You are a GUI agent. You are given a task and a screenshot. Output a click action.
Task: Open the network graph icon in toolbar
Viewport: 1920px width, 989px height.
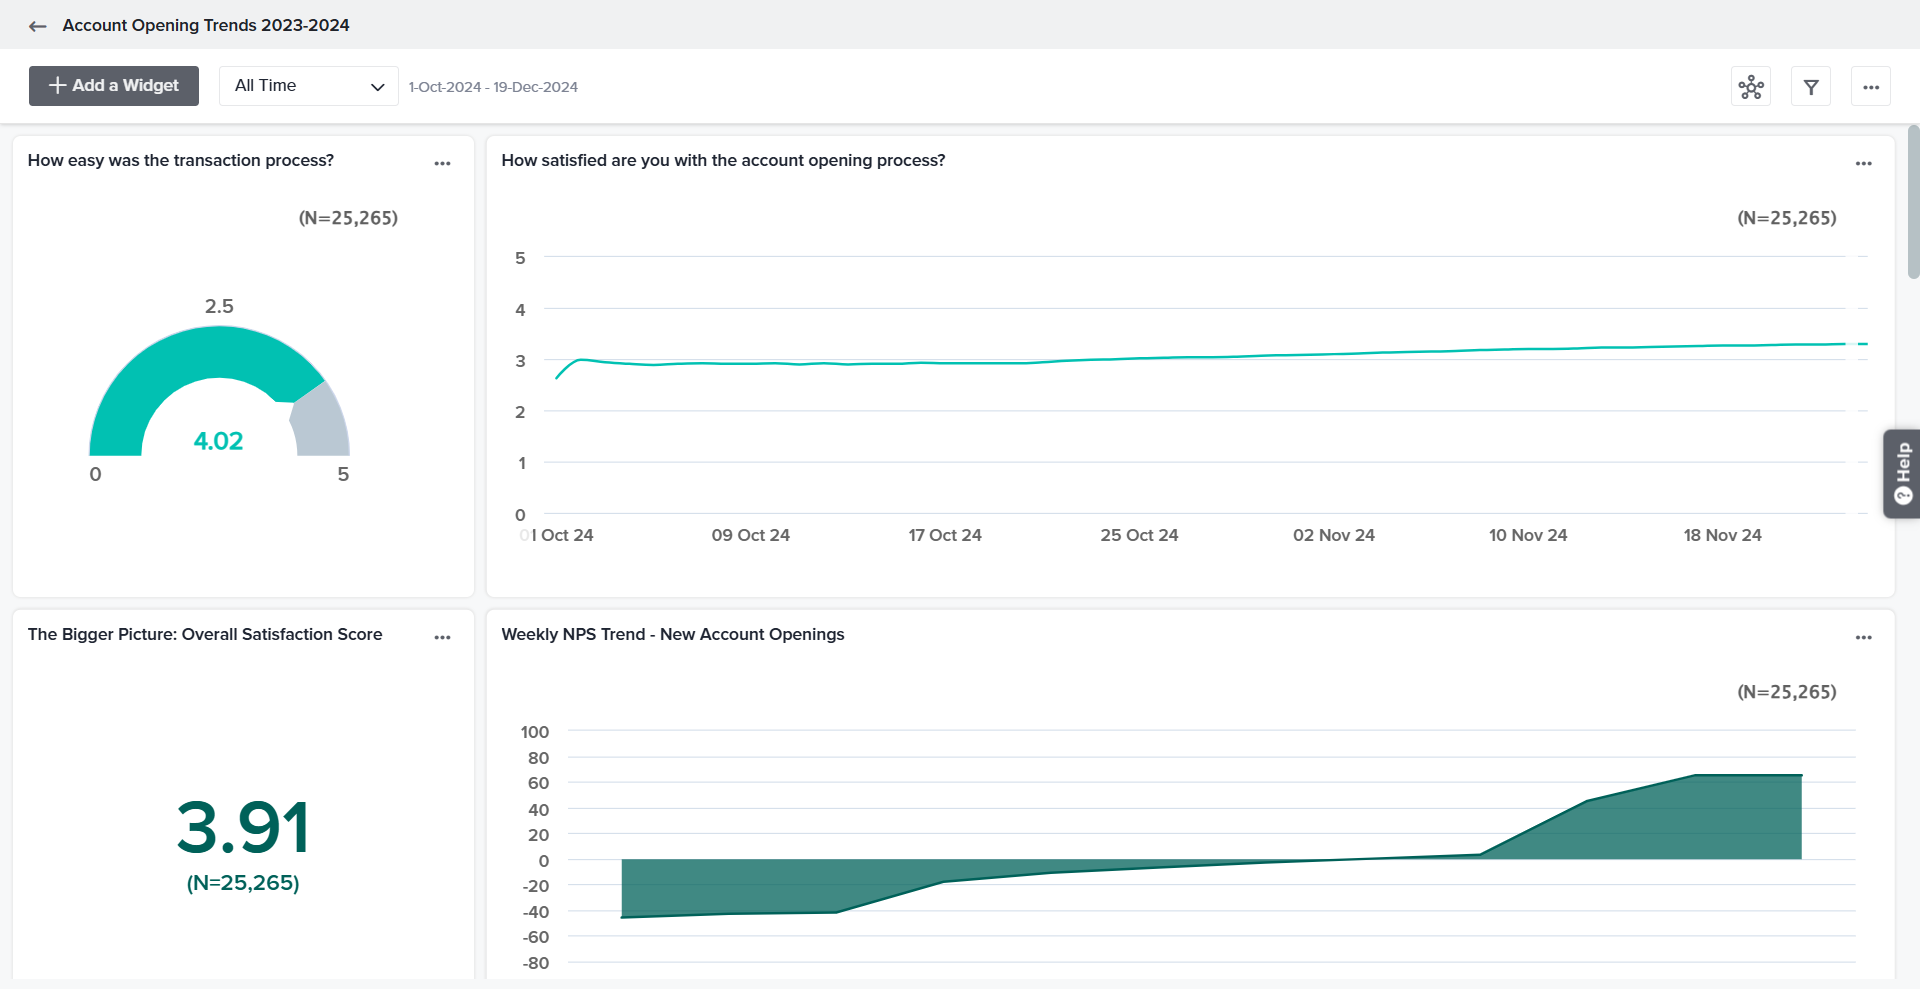1751,87
